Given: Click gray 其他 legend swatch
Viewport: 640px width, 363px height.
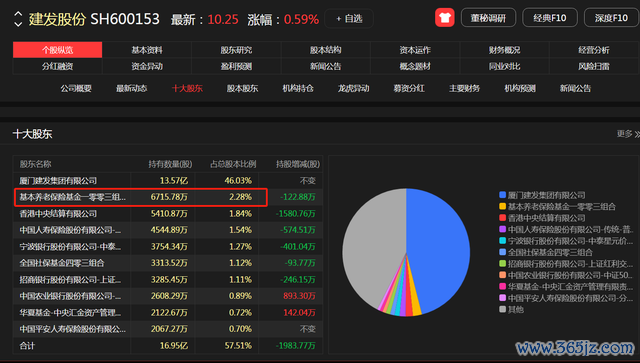Looking at the screenshot, I should click(x=502, y=309).
